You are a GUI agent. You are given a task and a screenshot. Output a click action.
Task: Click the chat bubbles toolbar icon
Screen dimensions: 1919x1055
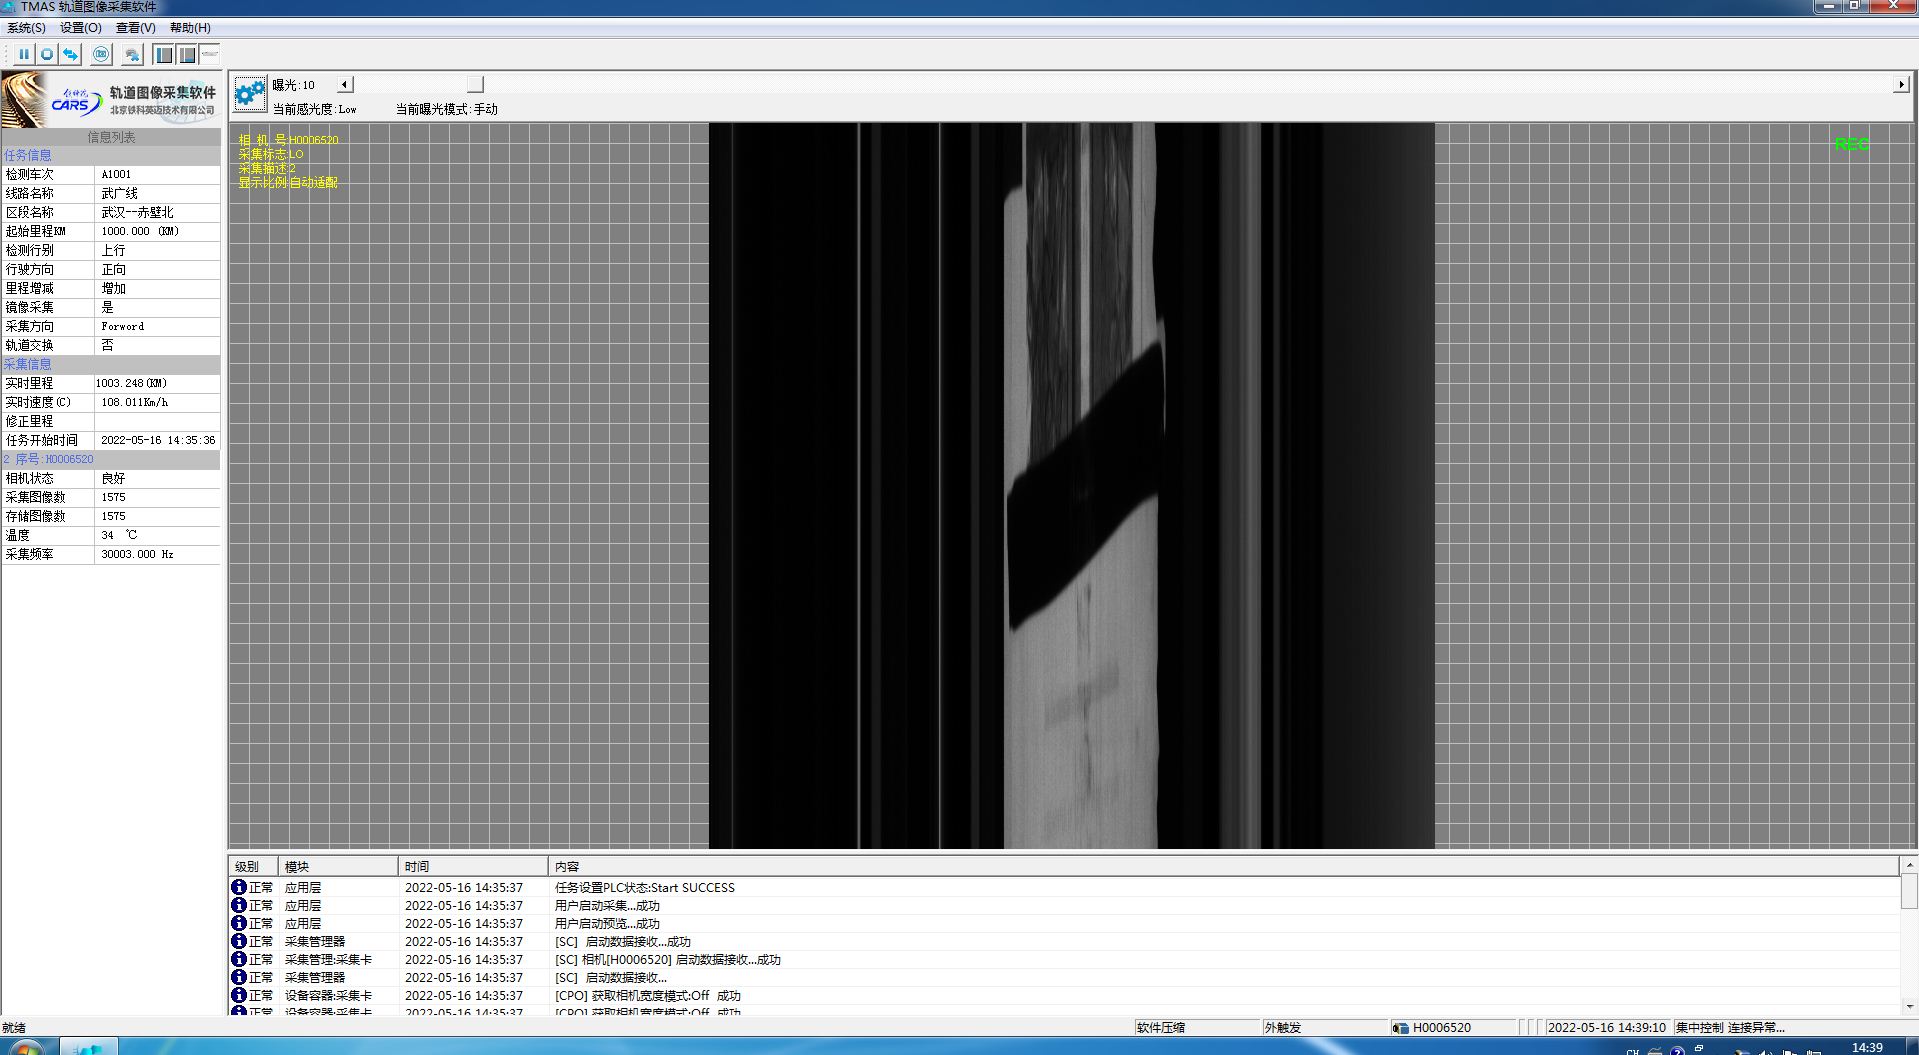[132, 54]
